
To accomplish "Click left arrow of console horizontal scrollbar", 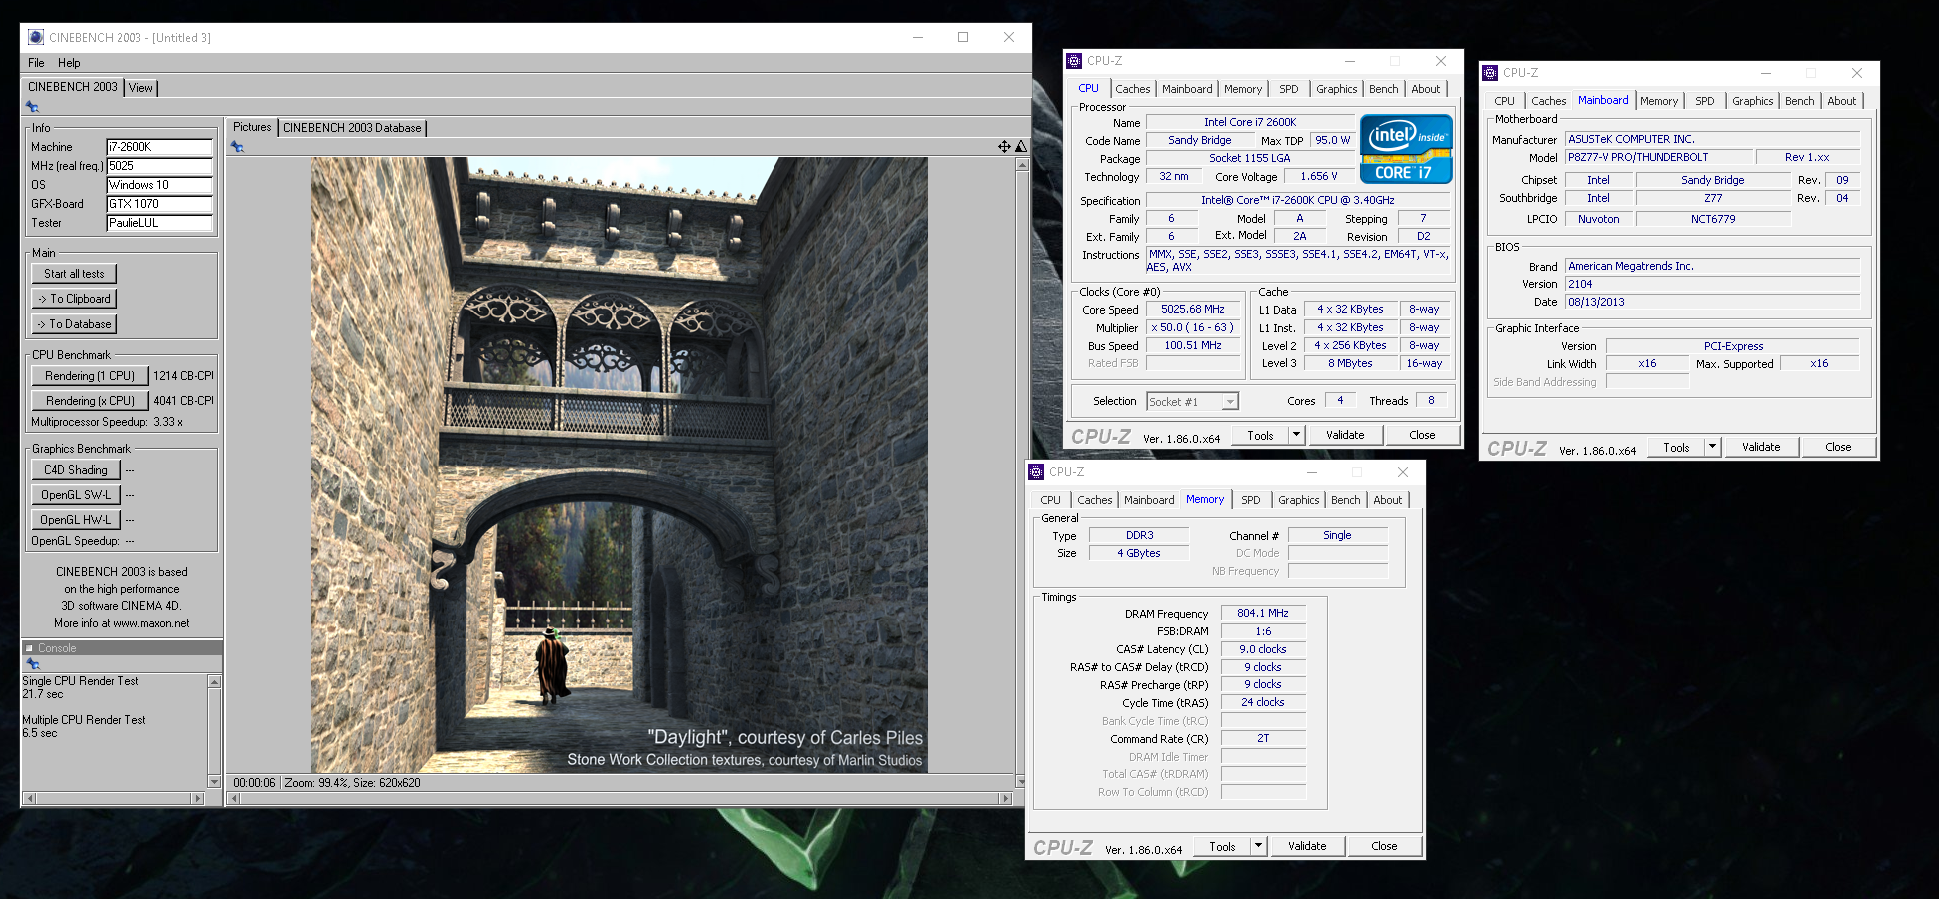I will 29,798.
